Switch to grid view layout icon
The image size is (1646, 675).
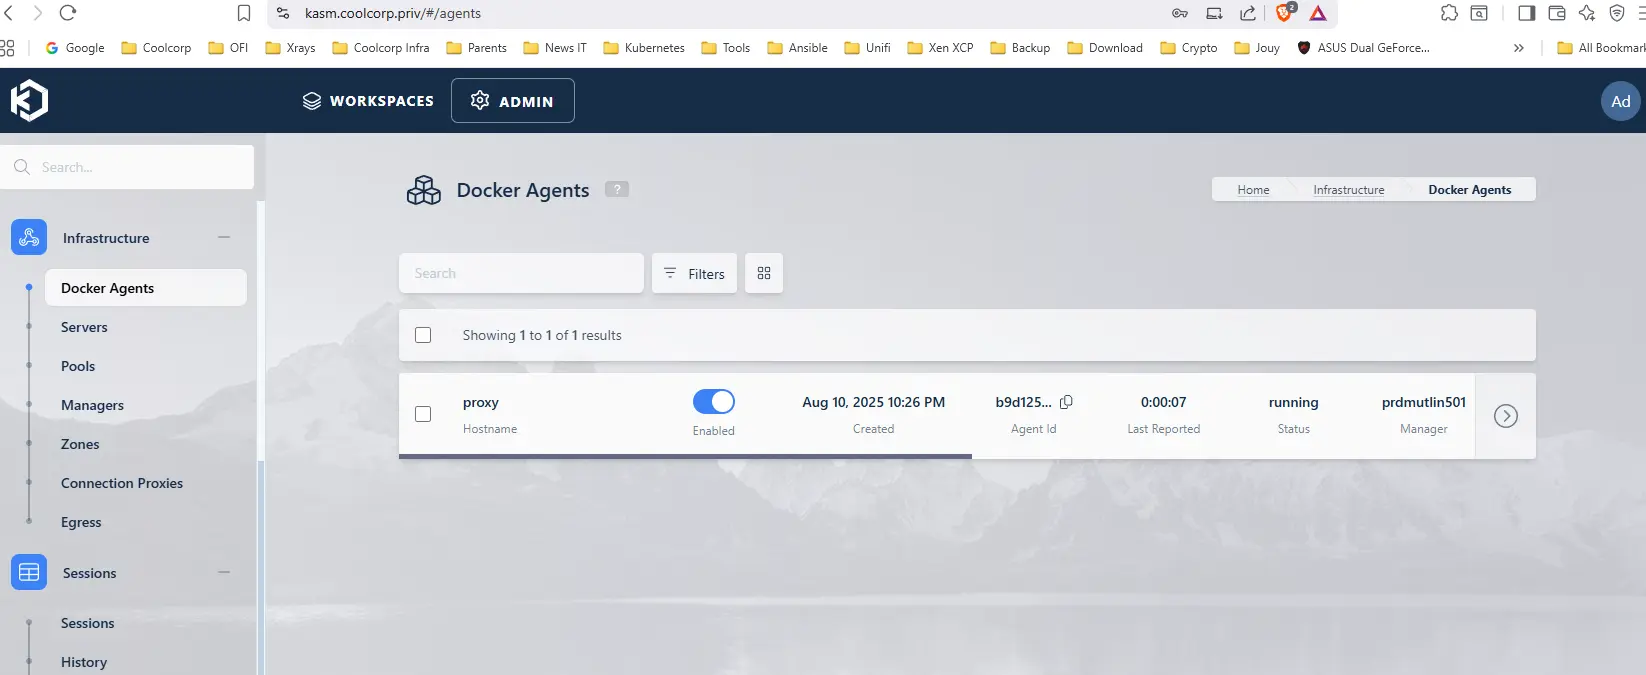coord(764,273)
